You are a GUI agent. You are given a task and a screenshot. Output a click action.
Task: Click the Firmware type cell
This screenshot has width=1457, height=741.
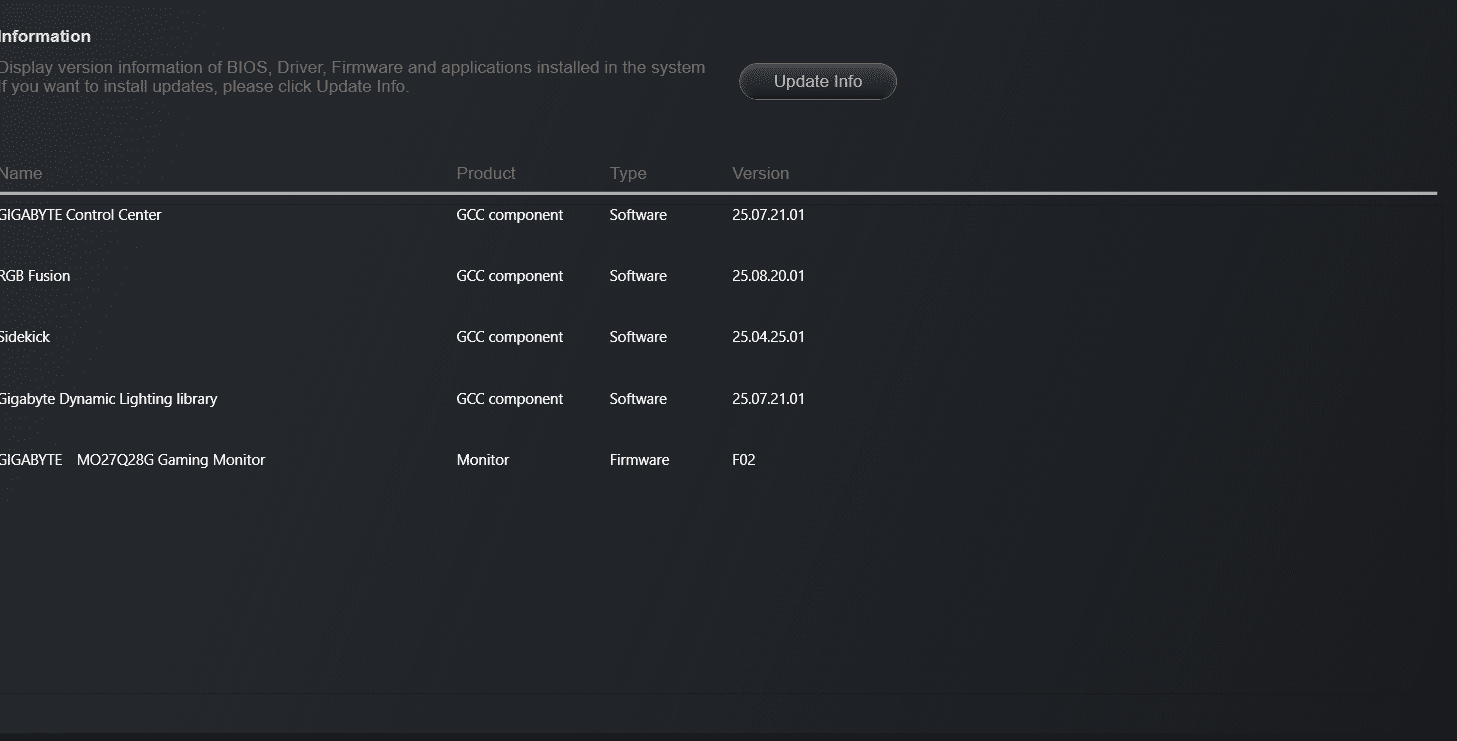coord(639,460)
